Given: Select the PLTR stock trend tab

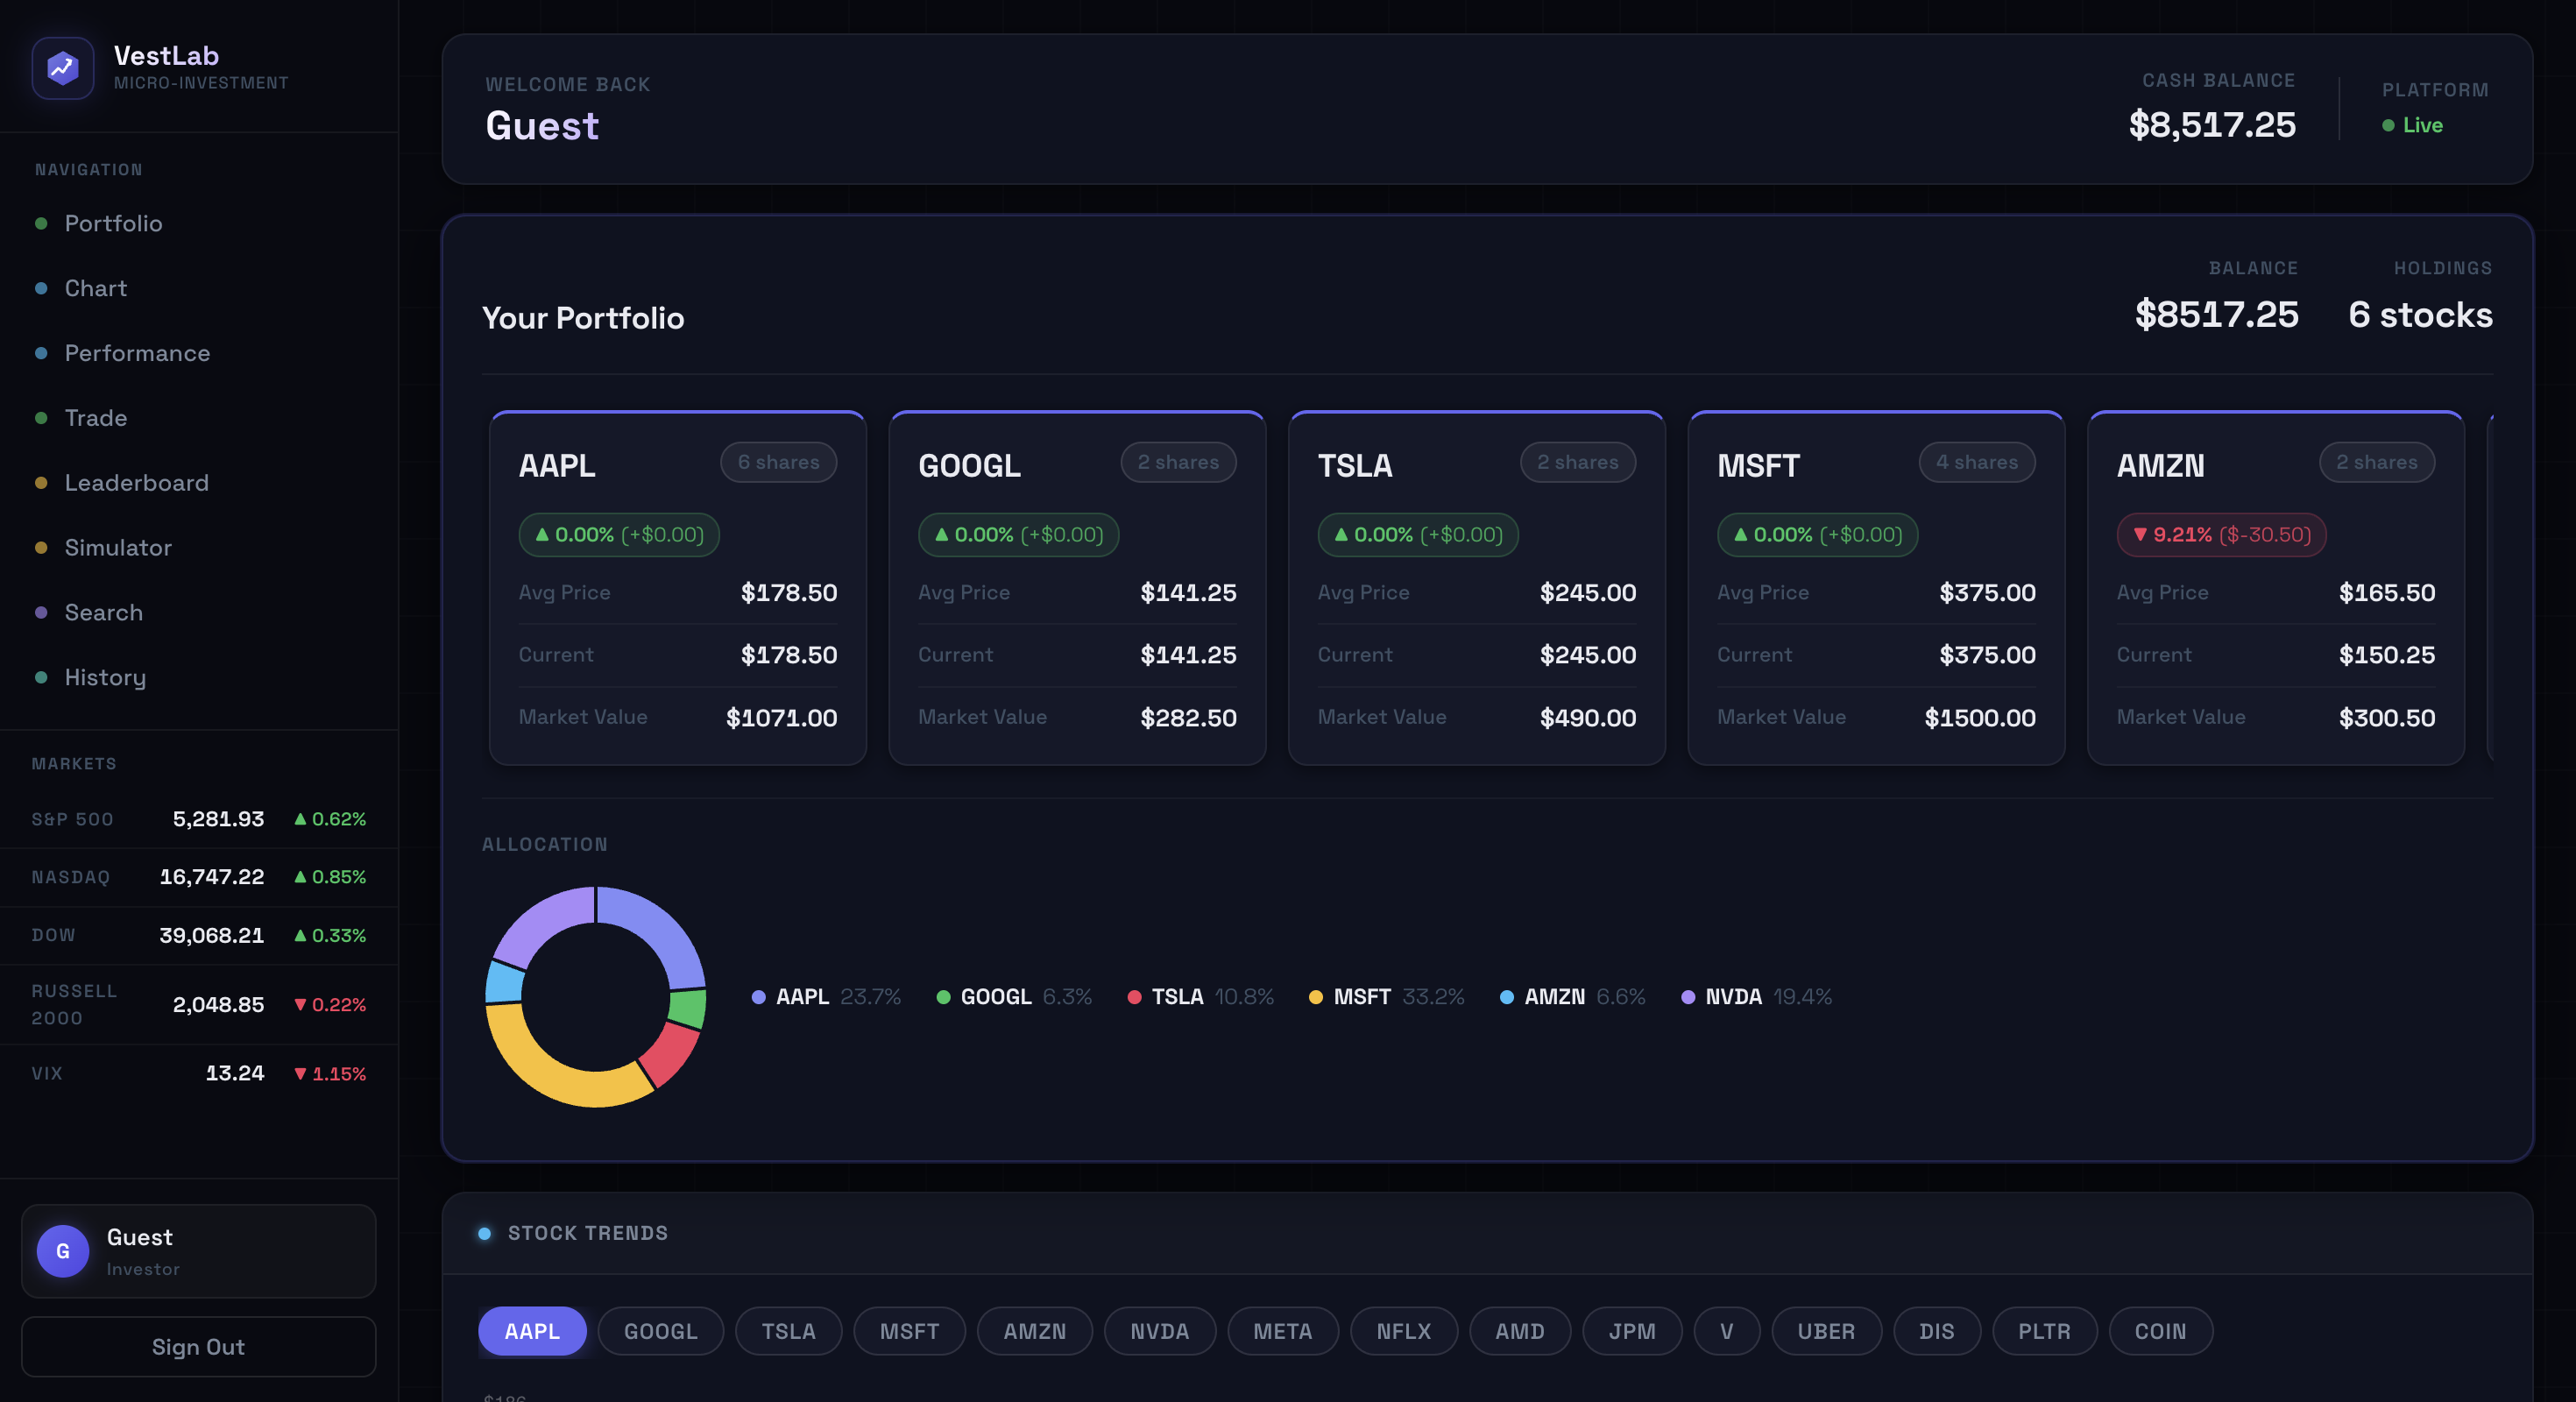Looking at the screenshot, I should (x=2044, y=1331).
